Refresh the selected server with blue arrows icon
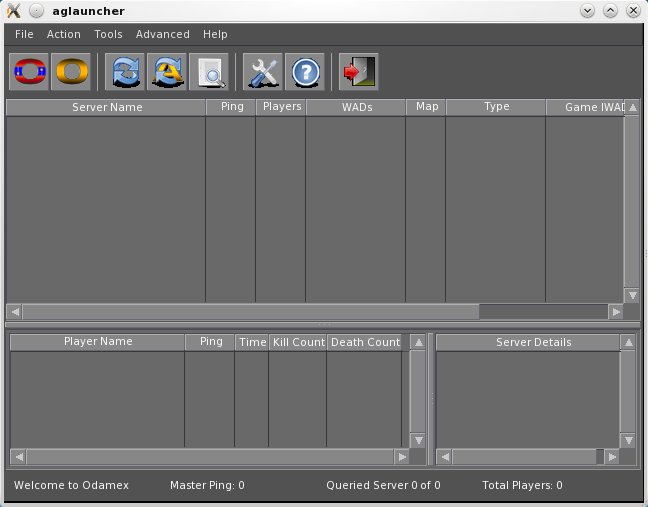This screenshot has width=648, height=507. click(x=126, y=72)
